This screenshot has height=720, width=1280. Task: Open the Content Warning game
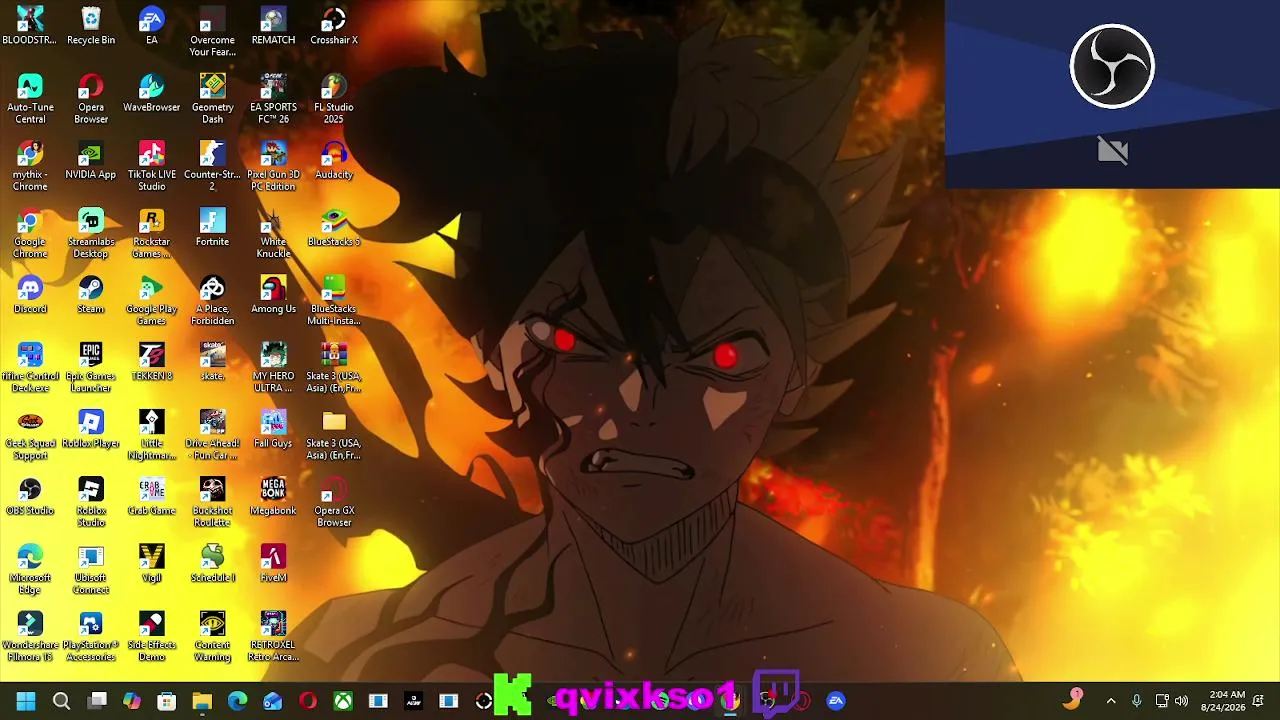212,635
